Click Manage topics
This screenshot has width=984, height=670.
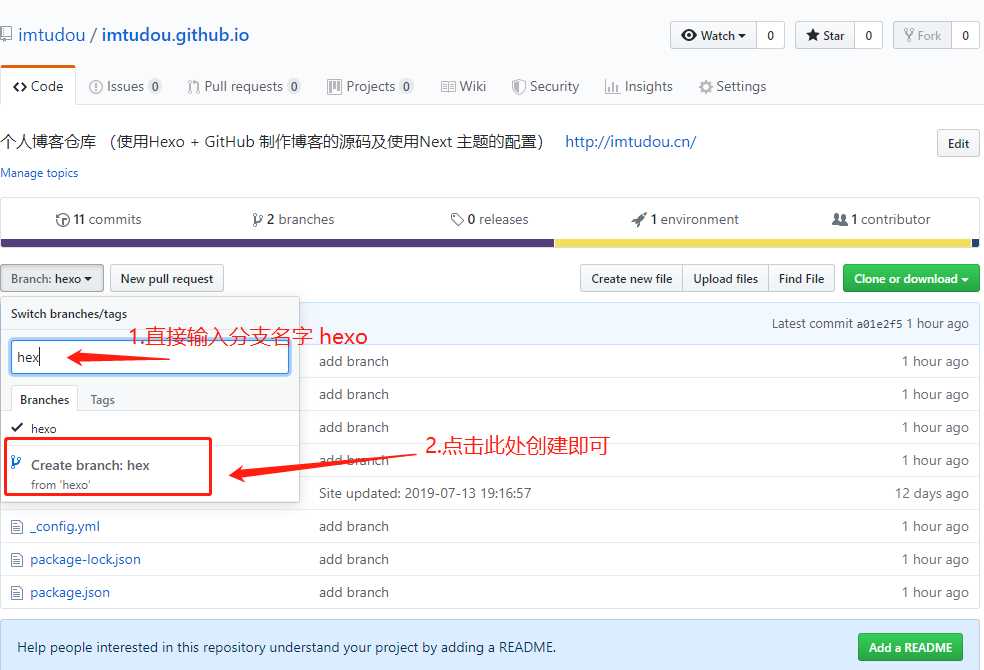[39, 173]
